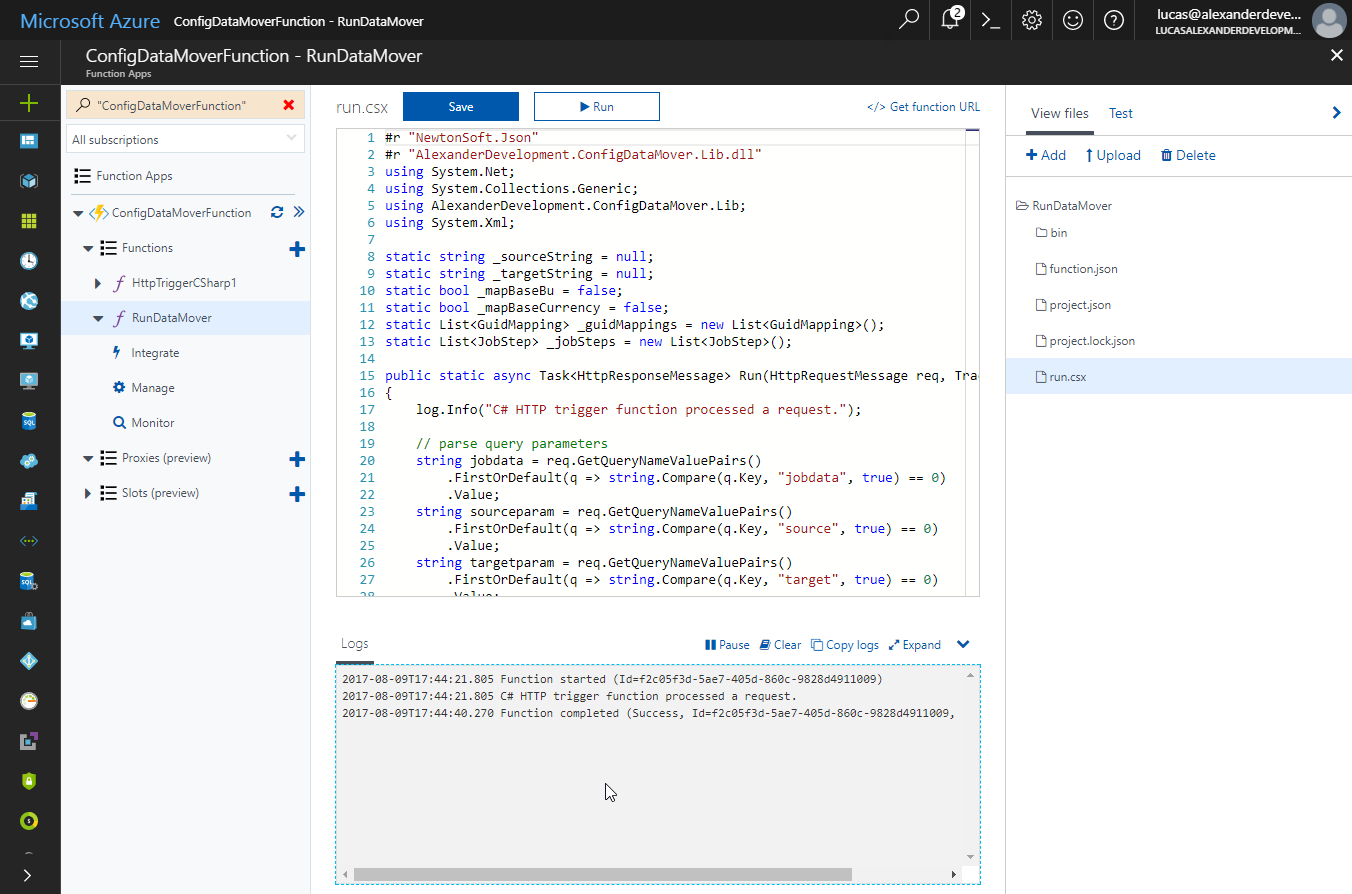The height and width of the screenshot is (894, 1352).
Task: Open the Dashboard icon in the sidebar
Action: pos(29,141)
